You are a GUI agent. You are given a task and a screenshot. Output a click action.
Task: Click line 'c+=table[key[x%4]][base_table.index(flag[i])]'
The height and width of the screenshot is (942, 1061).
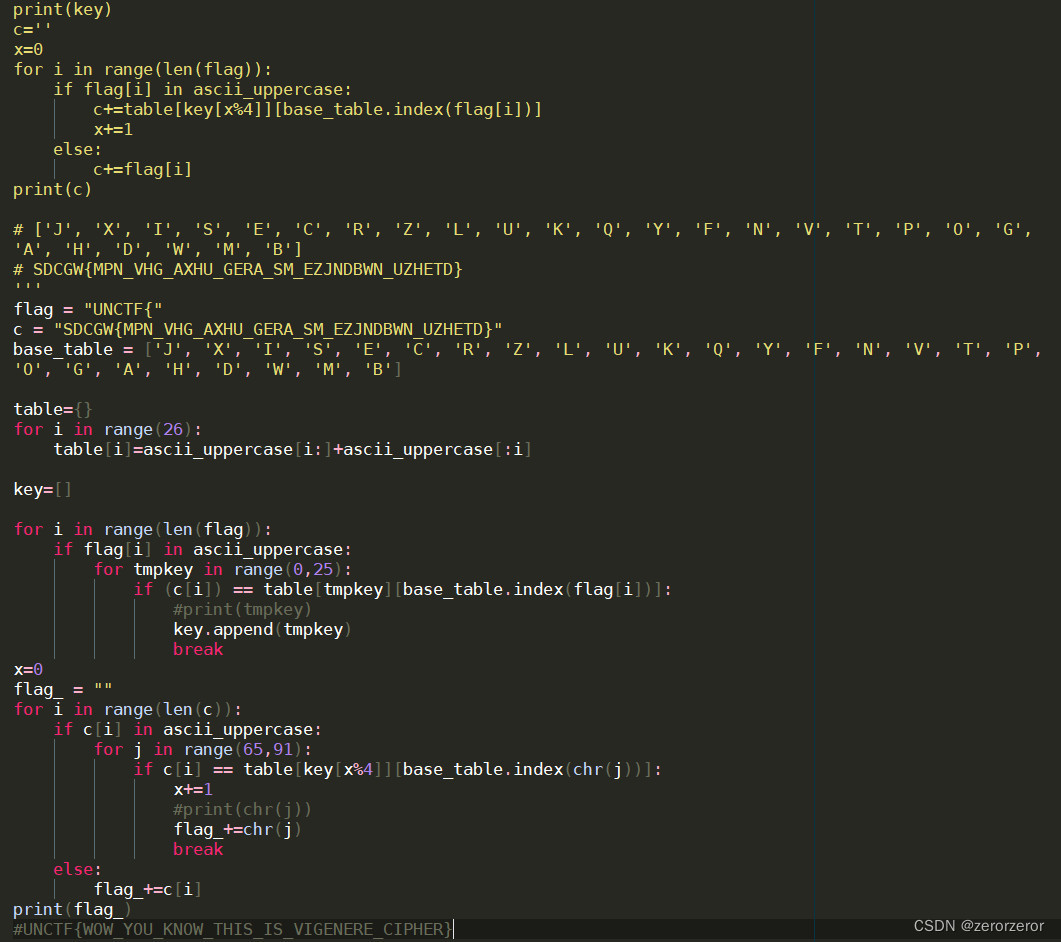tap(317, 110)
